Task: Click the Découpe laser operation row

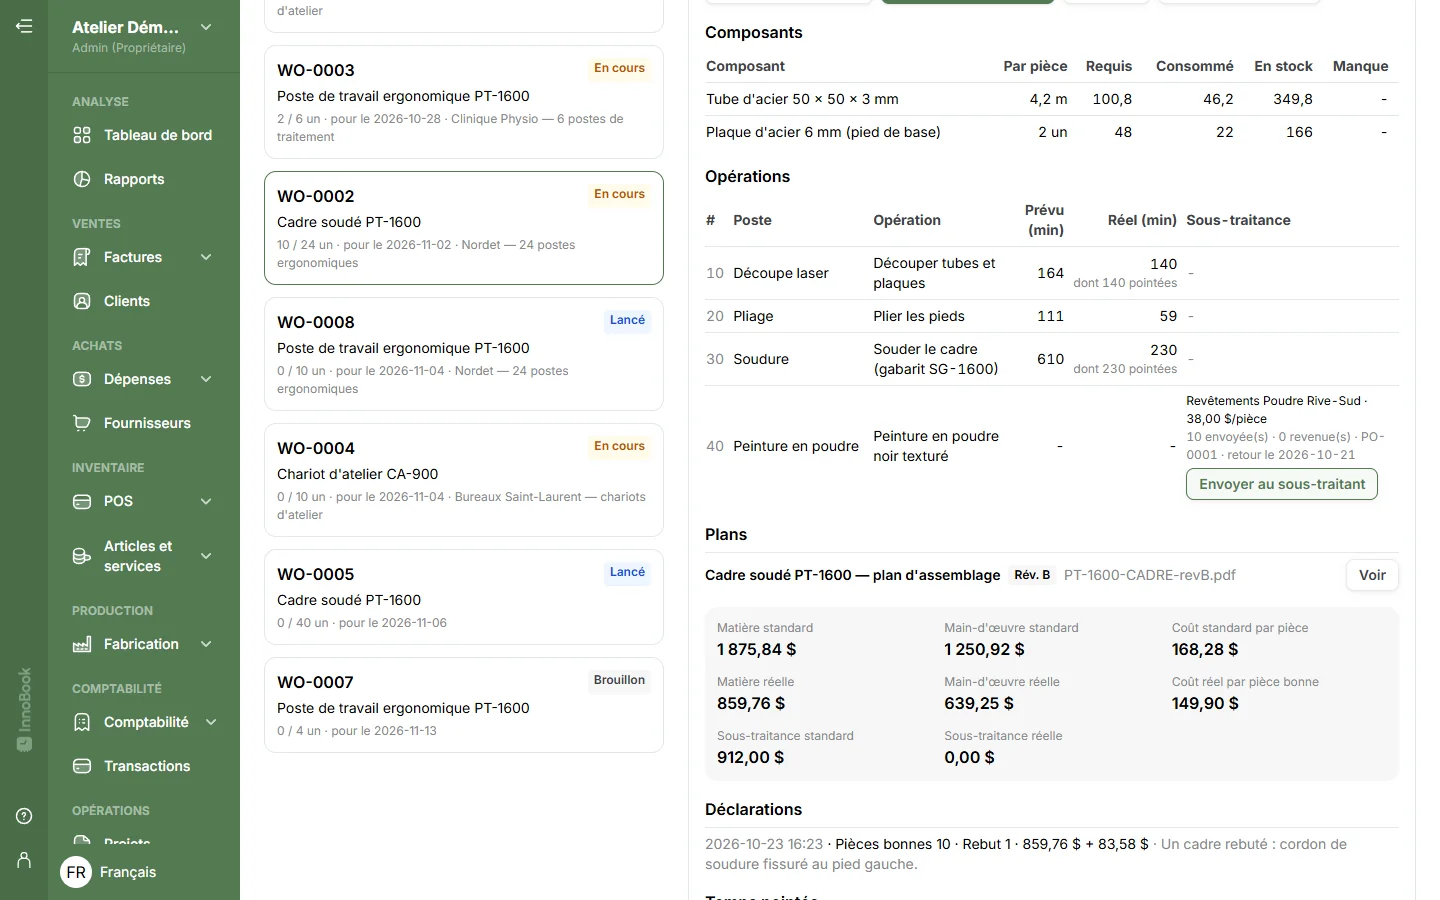Action: pyautogui.click(x=1052, y=273)
